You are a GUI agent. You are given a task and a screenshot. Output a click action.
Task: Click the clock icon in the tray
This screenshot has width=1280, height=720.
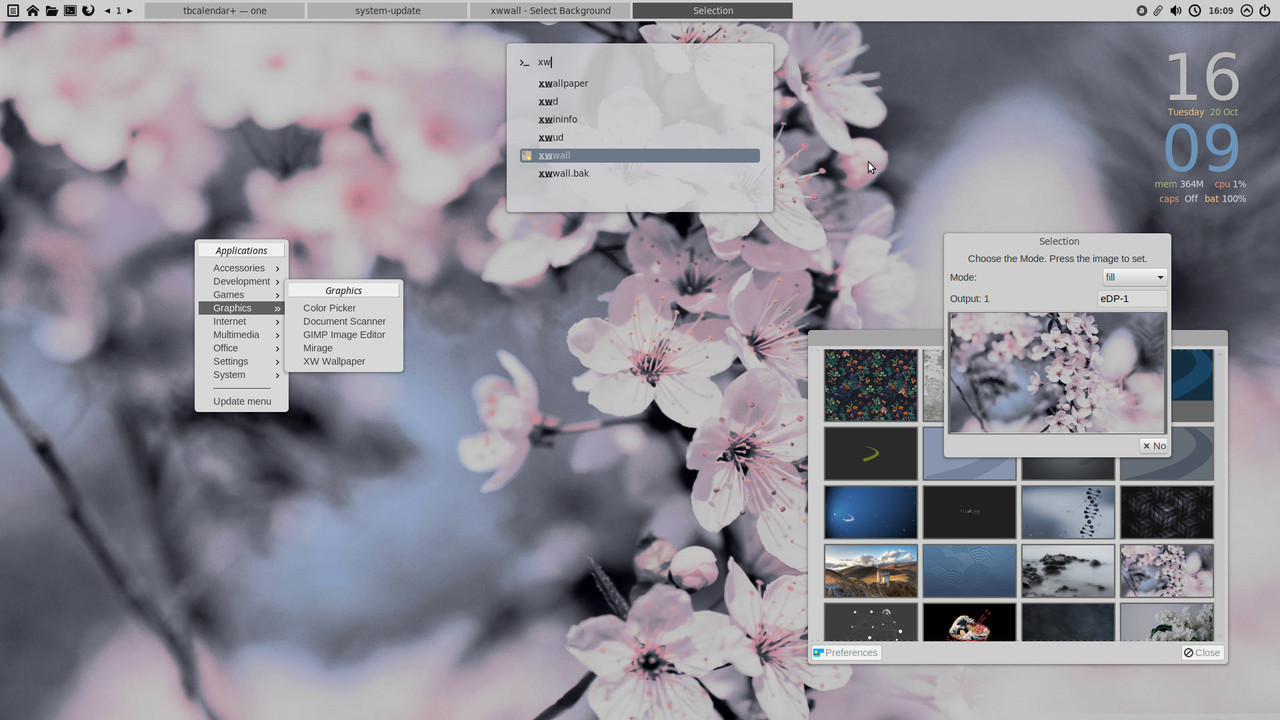[1195, 11]
